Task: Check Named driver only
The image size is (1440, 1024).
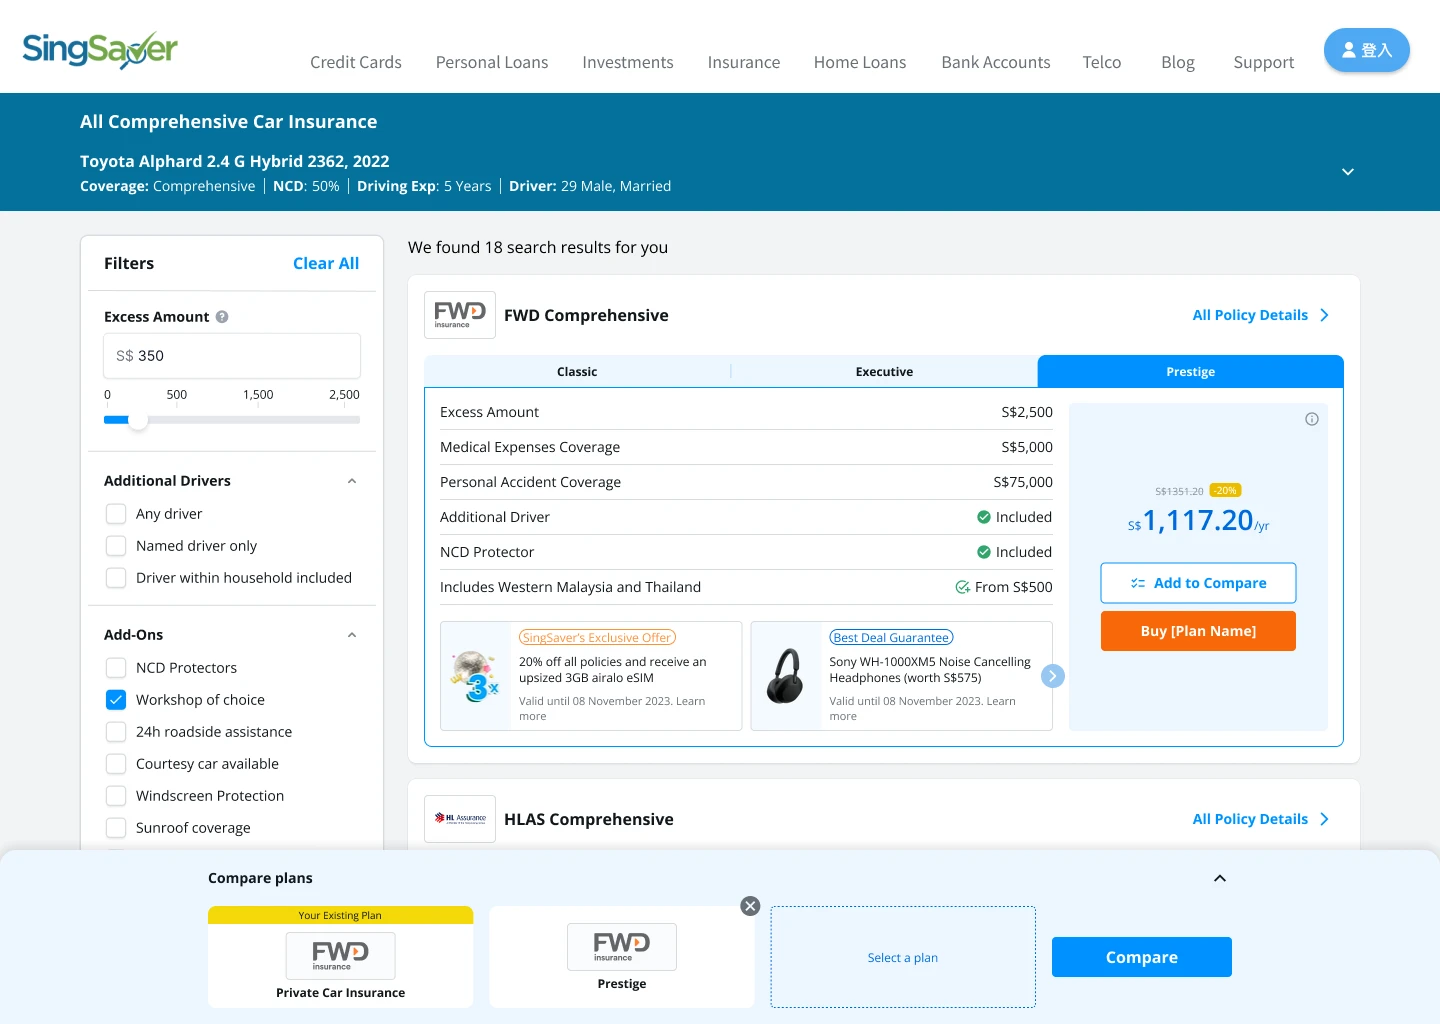Action: [x=116, y=546]
